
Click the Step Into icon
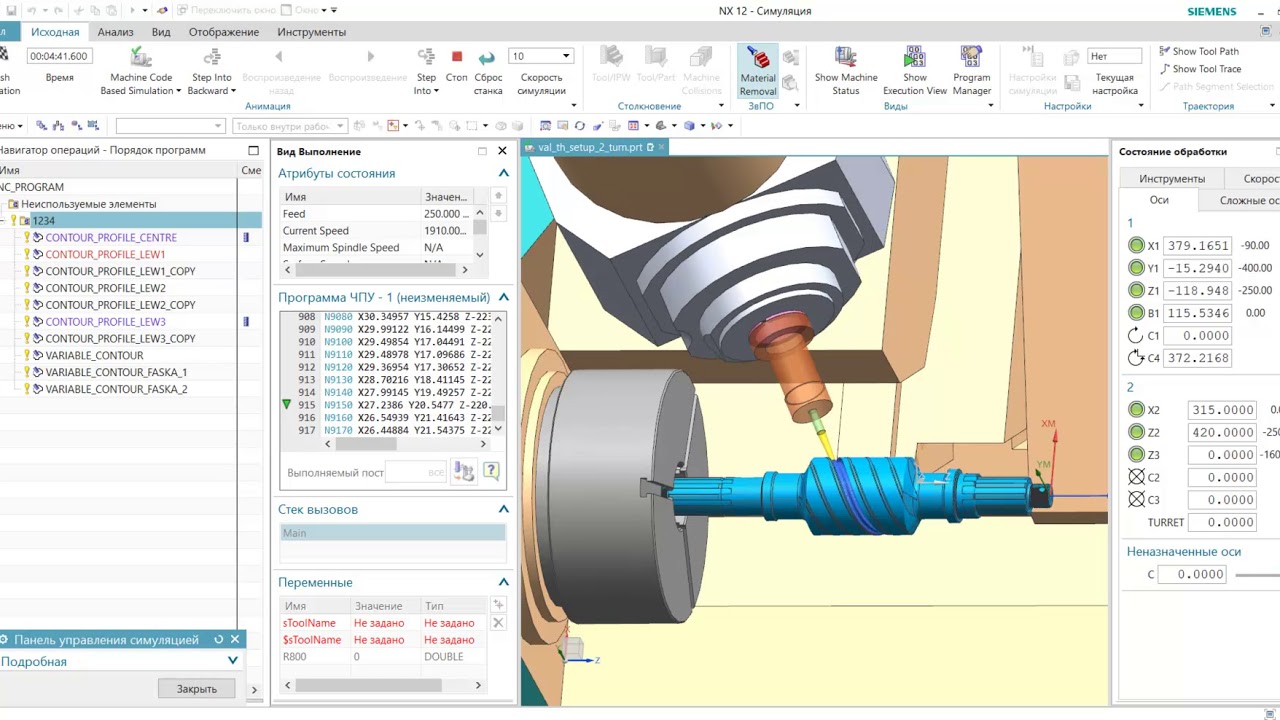coord(426,57)
